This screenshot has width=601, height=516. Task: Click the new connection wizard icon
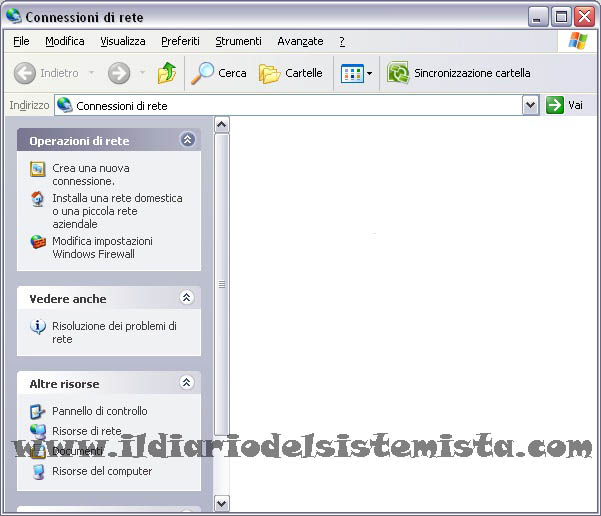(38, 169)
